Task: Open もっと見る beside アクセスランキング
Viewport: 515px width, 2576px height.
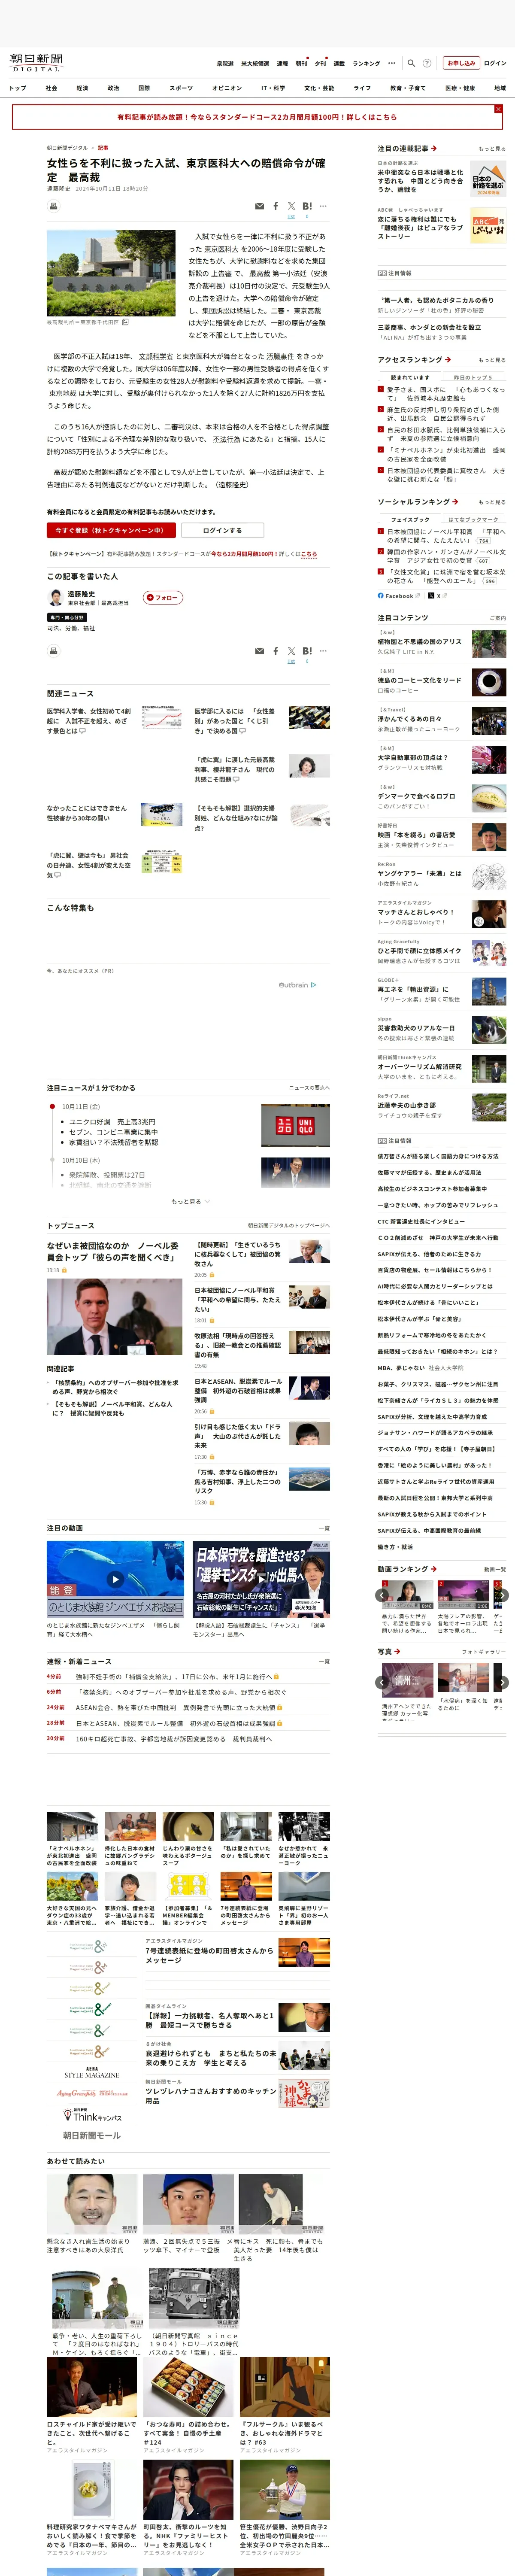Action: [x=491, y=360]
